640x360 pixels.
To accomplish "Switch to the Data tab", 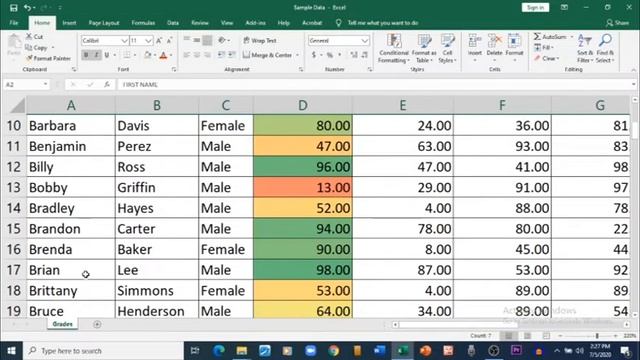I will (x=173, y=23).
